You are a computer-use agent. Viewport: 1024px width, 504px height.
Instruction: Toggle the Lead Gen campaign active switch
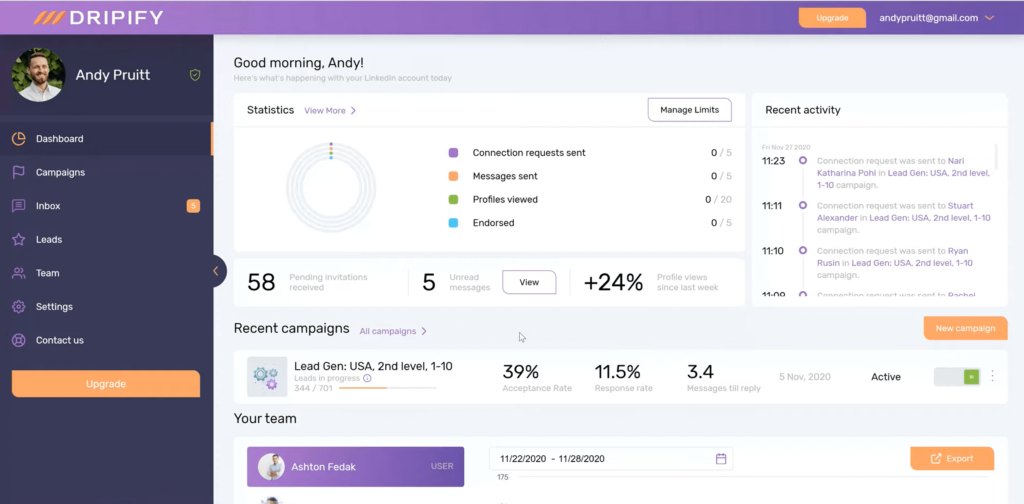[x=957, y=377]
